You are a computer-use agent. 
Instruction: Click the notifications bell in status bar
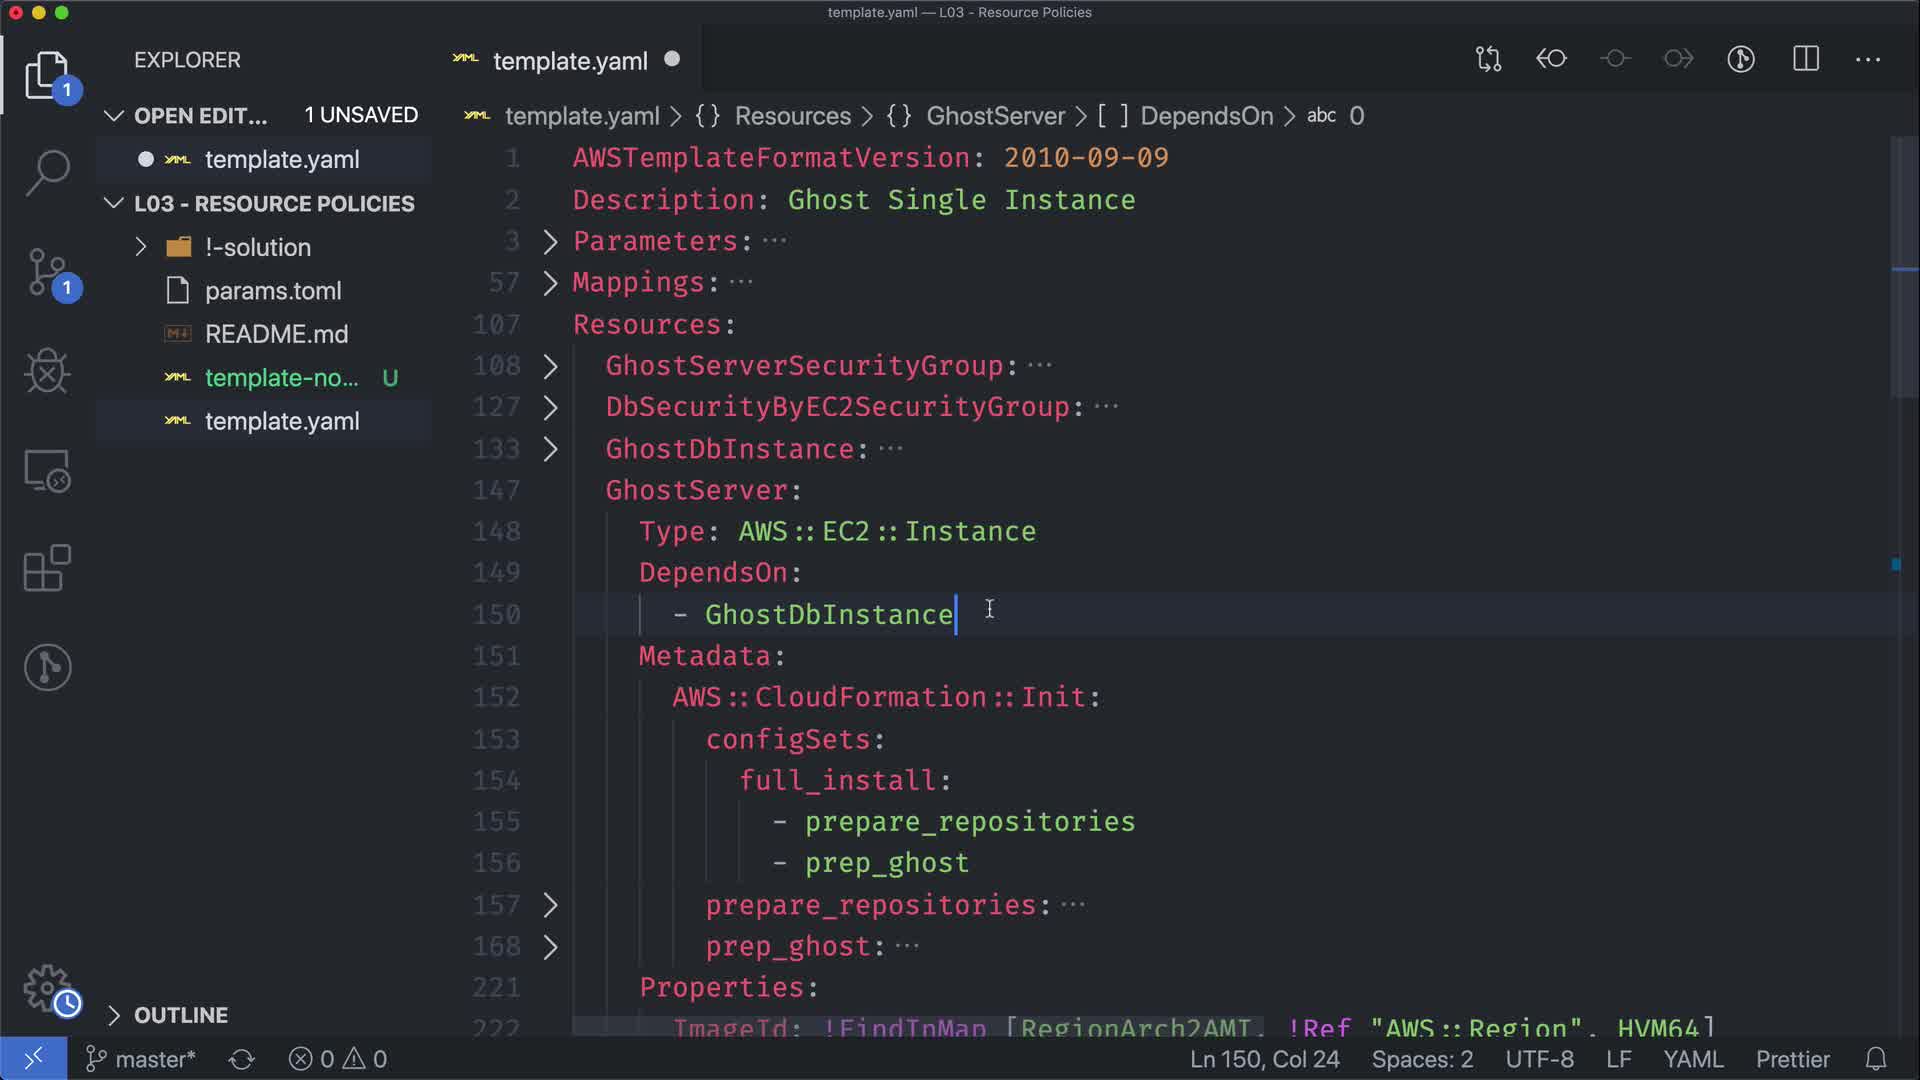click(1876, 1059)
